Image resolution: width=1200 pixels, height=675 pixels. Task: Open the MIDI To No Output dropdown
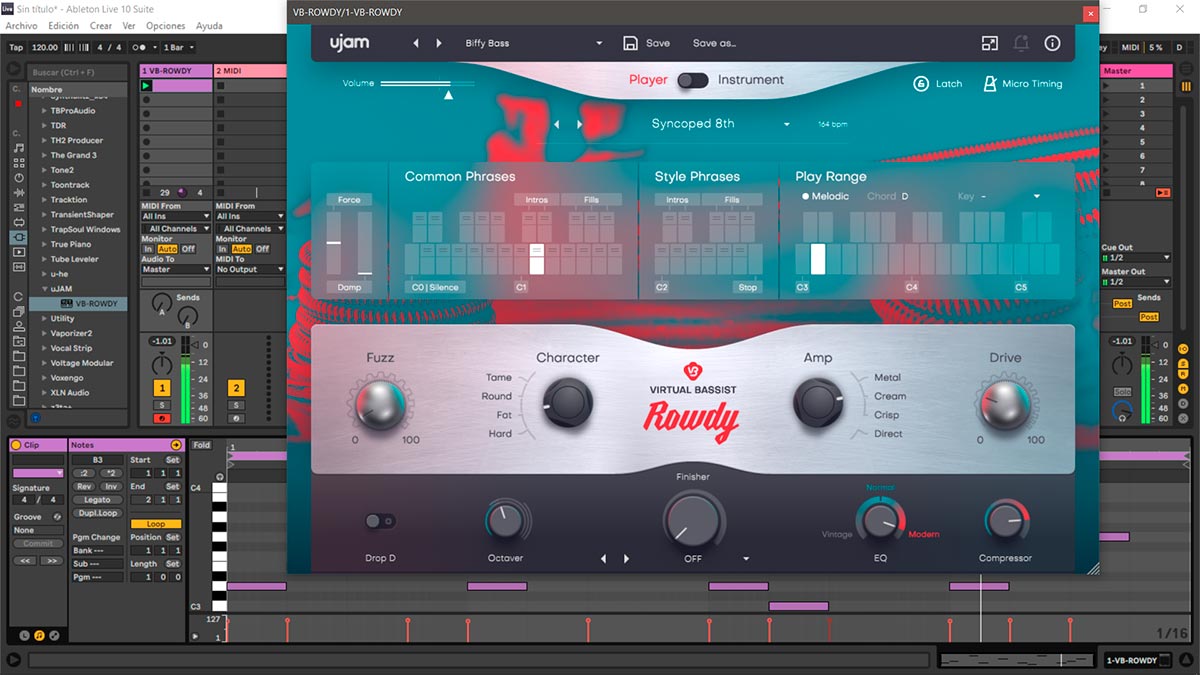coord(250,269)
